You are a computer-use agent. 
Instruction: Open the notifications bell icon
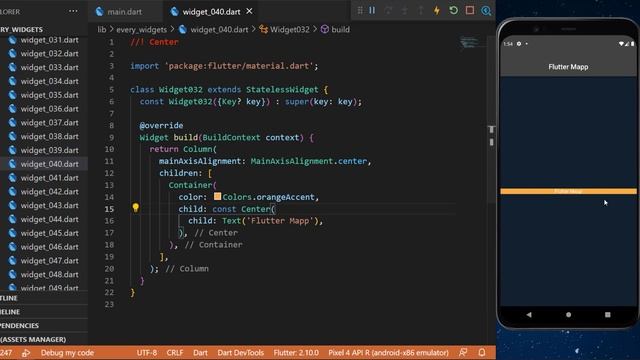pos(482,352)
